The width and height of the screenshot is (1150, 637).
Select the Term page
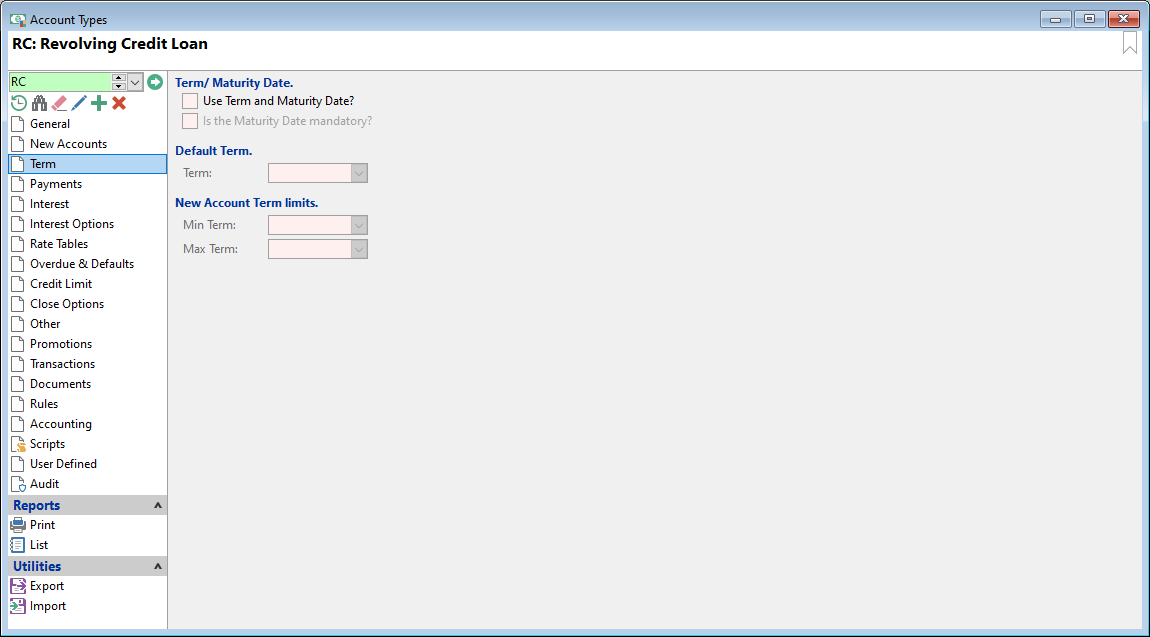point(88,164)
